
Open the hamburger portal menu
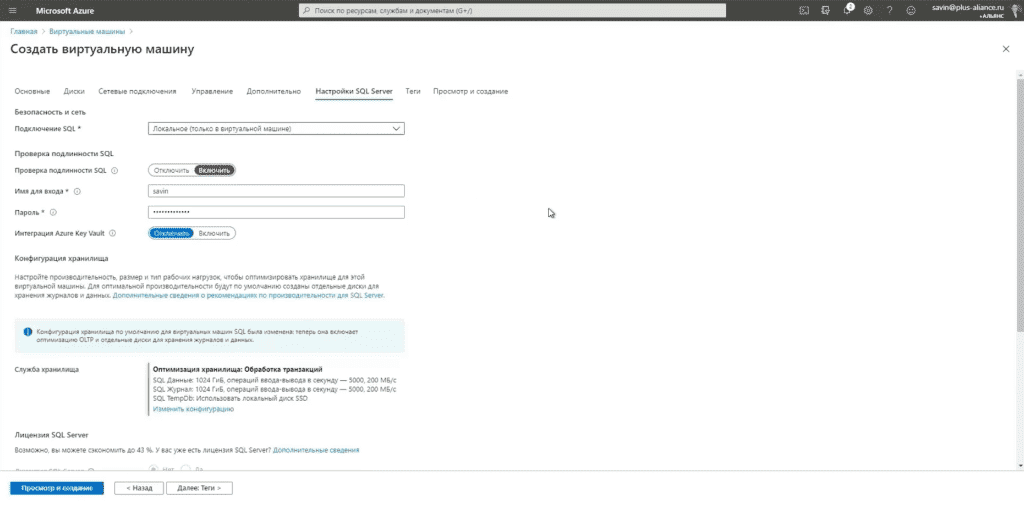point(13,10)
